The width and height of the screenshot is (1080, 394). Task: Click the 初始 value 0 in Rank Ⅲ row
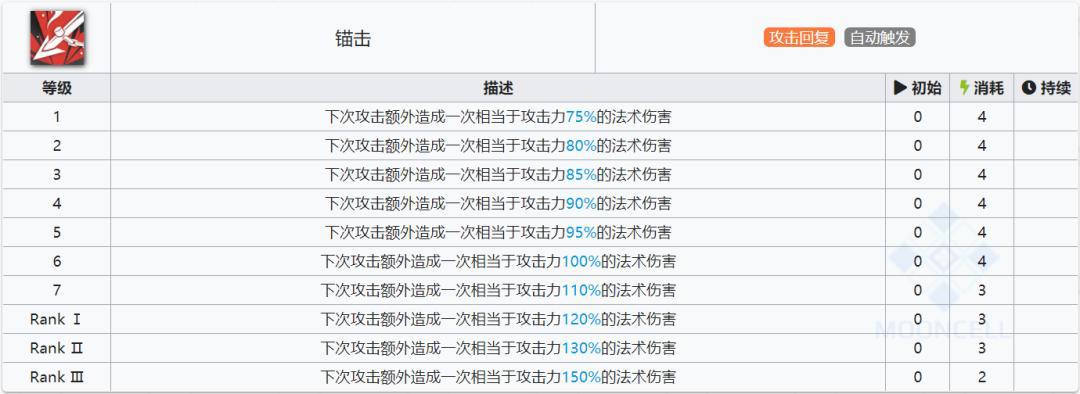pyautogui.click(x=917, y=377)
